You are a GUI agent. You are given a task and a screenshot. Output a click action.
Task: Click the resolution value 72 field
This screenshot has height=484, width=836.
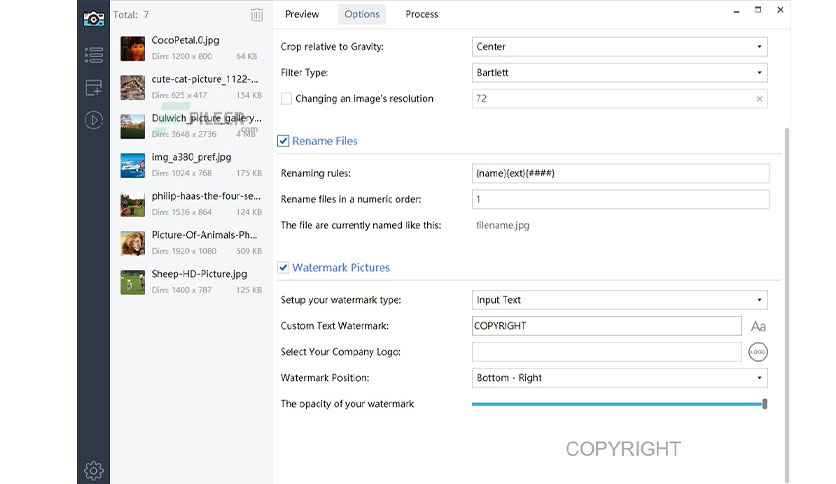coord(620,99)
